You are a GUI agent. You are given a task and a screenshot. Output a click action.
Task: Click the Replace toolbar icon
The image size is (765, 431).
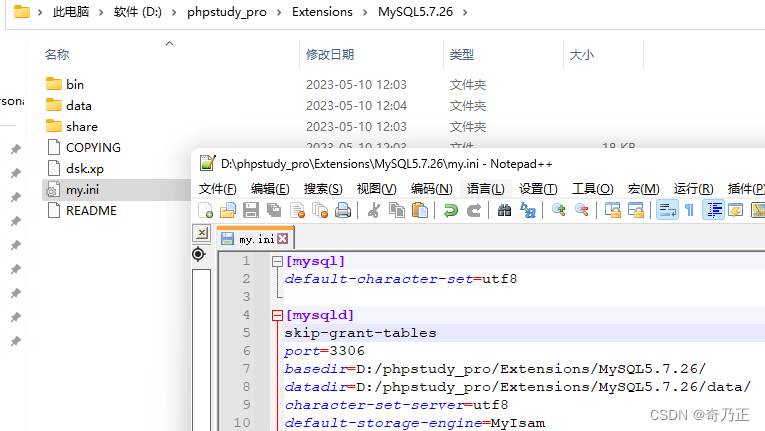coord(528,210)
